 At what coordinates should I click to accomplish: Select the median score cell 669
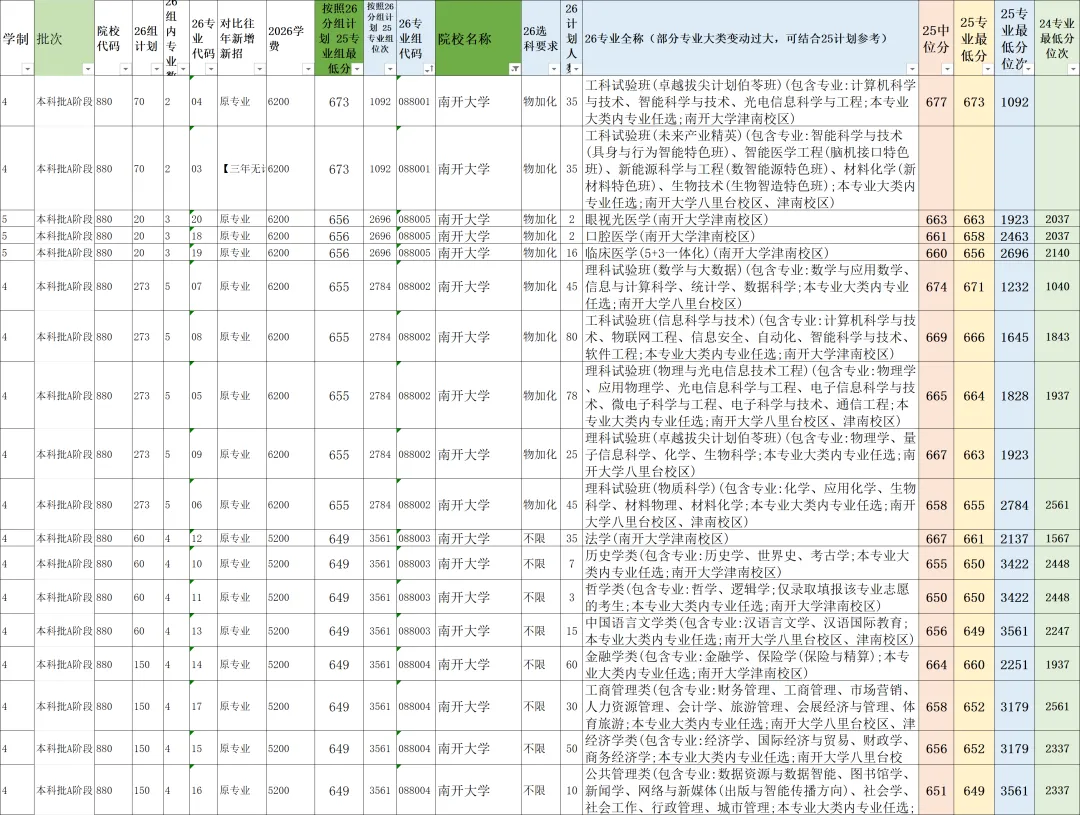click(936, 337)
